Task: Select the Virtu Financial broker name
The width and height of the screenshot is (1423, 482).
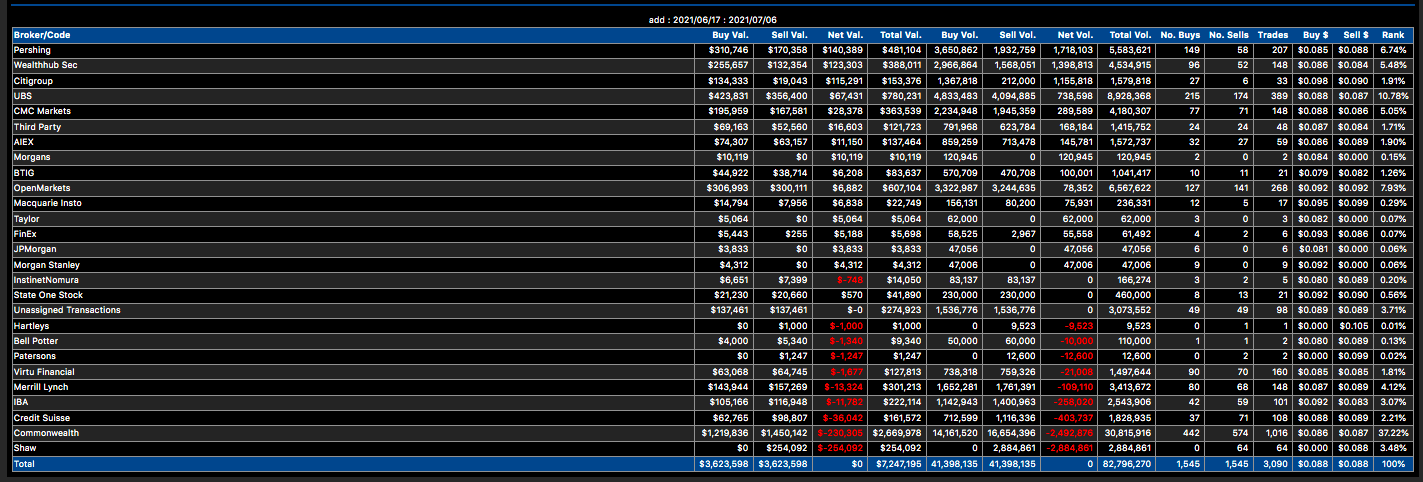Action: (45, 372)
